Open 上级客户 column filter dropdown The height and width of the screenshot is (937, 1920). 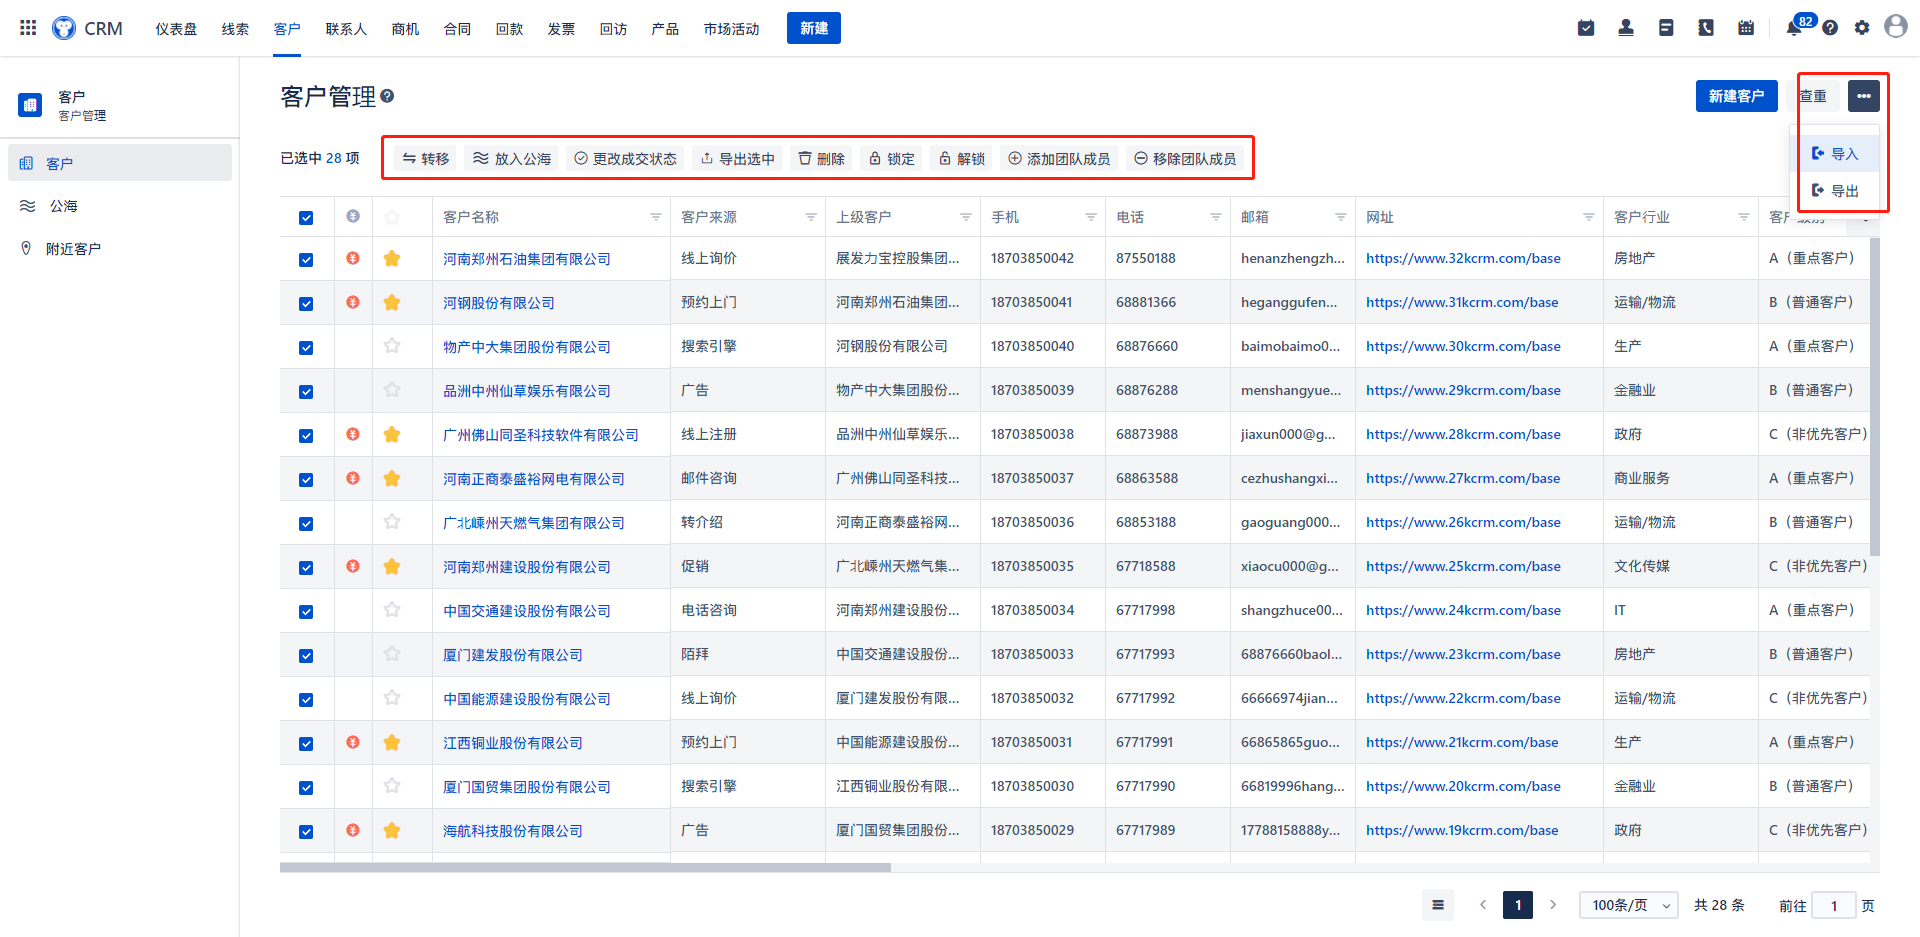pos(966,217)
